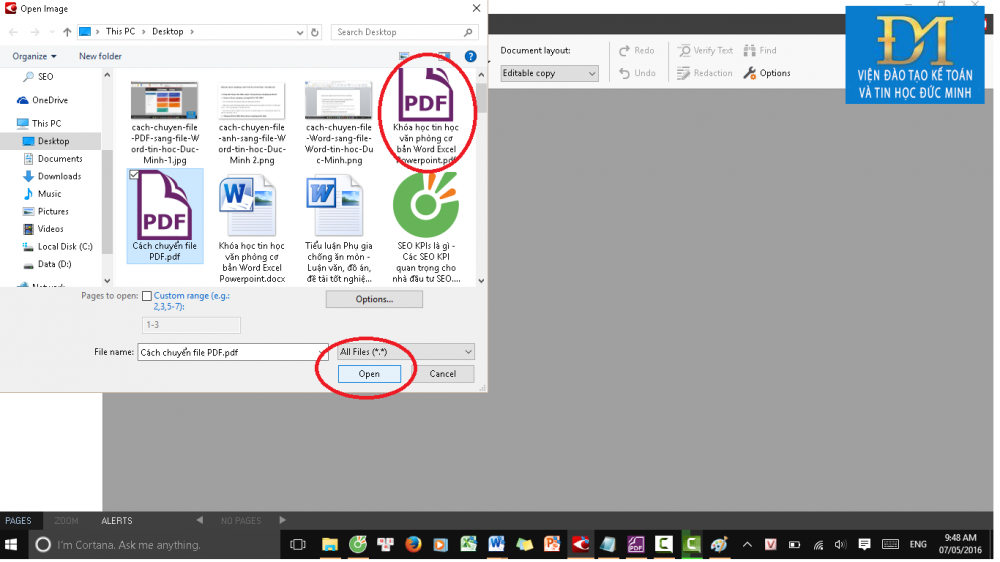Select Data (D:) drive in the sidebar
This screenshot has height=562, width=1000.
(47, 264)
